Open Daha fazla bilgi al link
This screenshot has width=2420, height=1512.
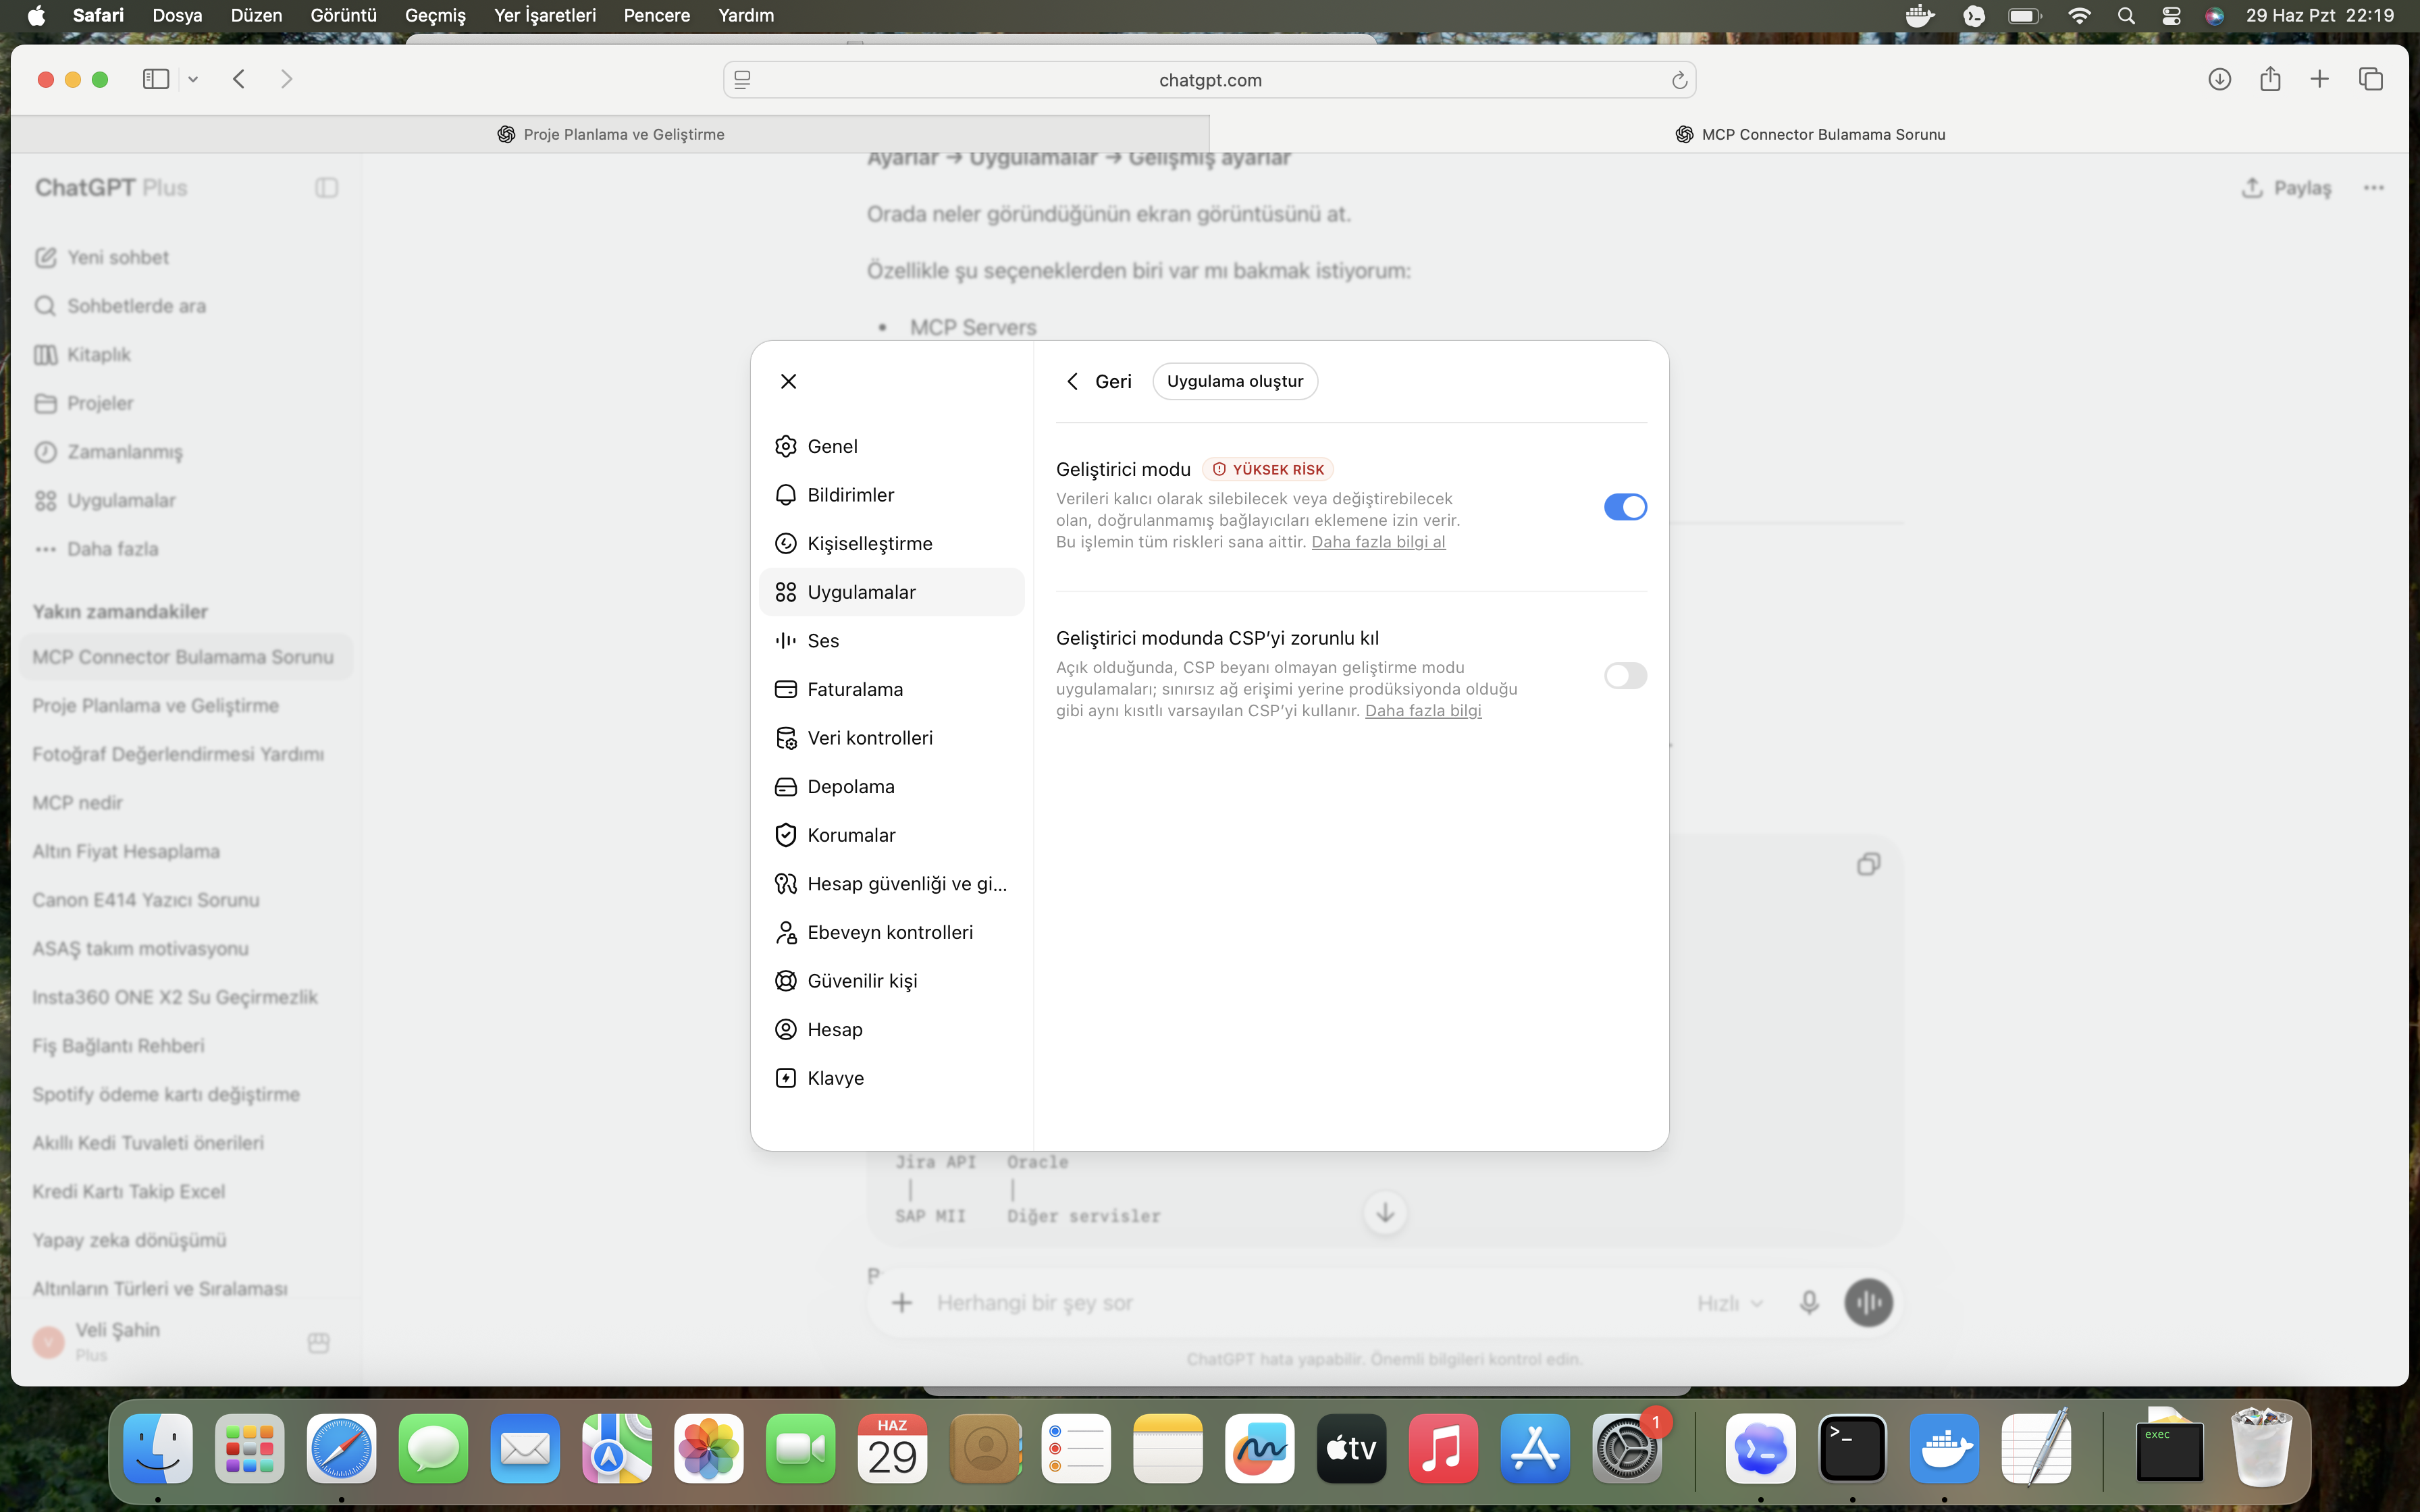(1378, 542)
